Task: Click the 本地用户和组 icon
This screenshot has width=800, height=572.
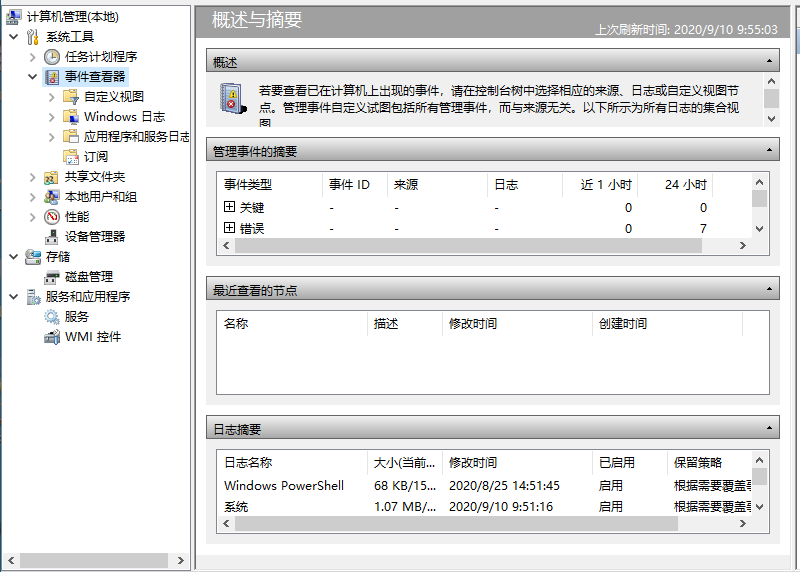Action: click(x=52, y=197)
